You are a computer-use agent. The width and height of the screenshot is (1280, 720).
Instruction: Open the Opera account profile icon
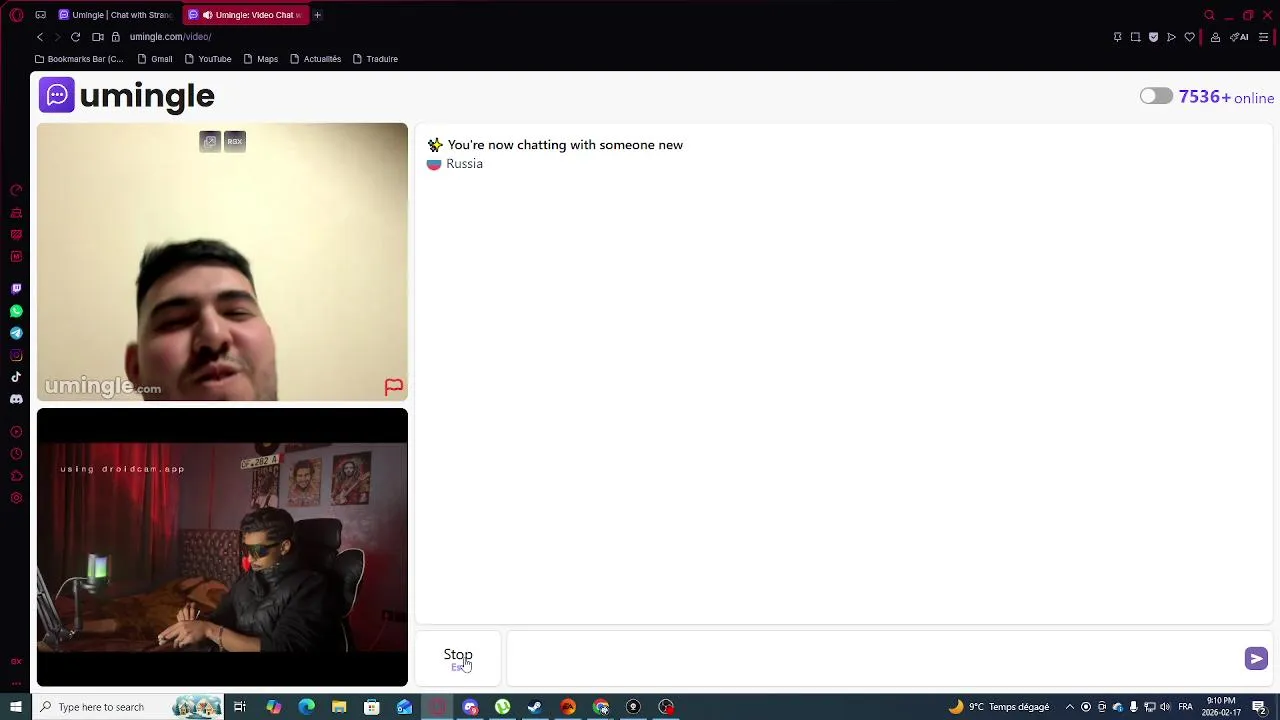click(x=1215, y=37)
